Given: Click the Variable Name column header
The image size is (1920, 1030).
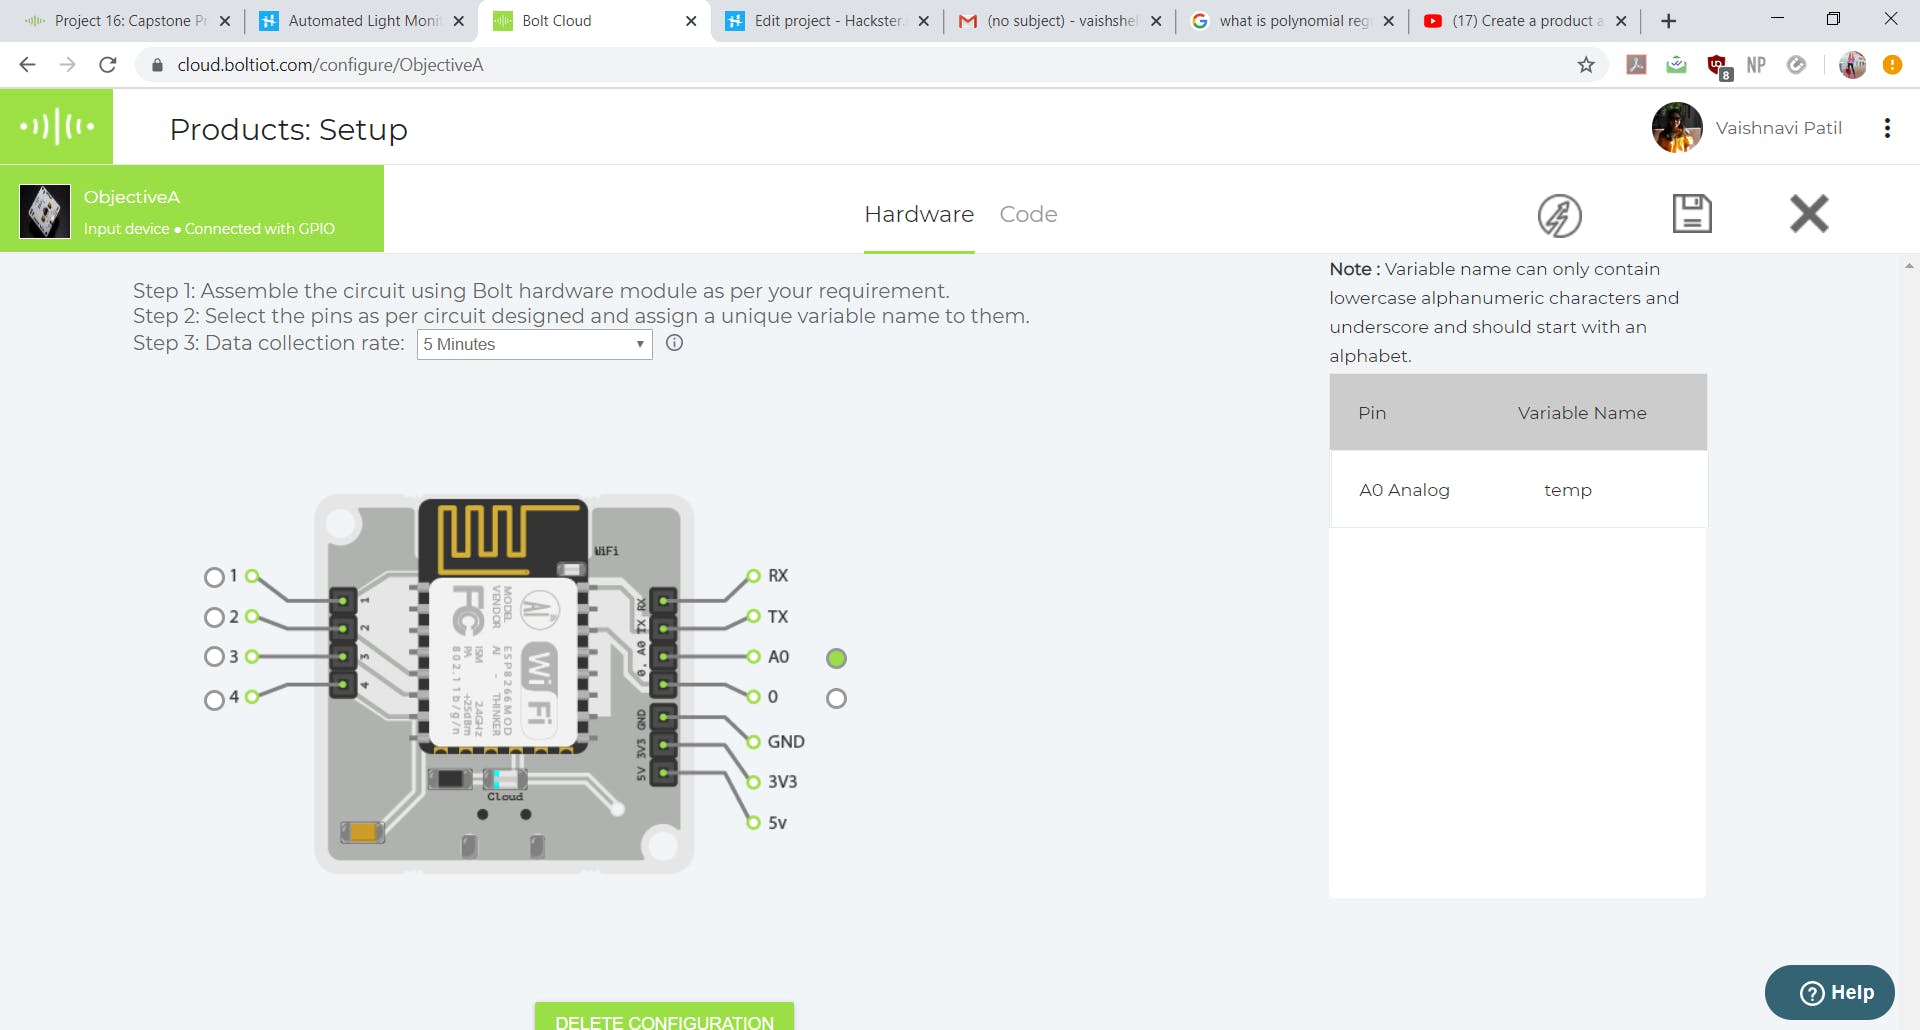Looking at the screenshot, I should [x=1582, y=413].
